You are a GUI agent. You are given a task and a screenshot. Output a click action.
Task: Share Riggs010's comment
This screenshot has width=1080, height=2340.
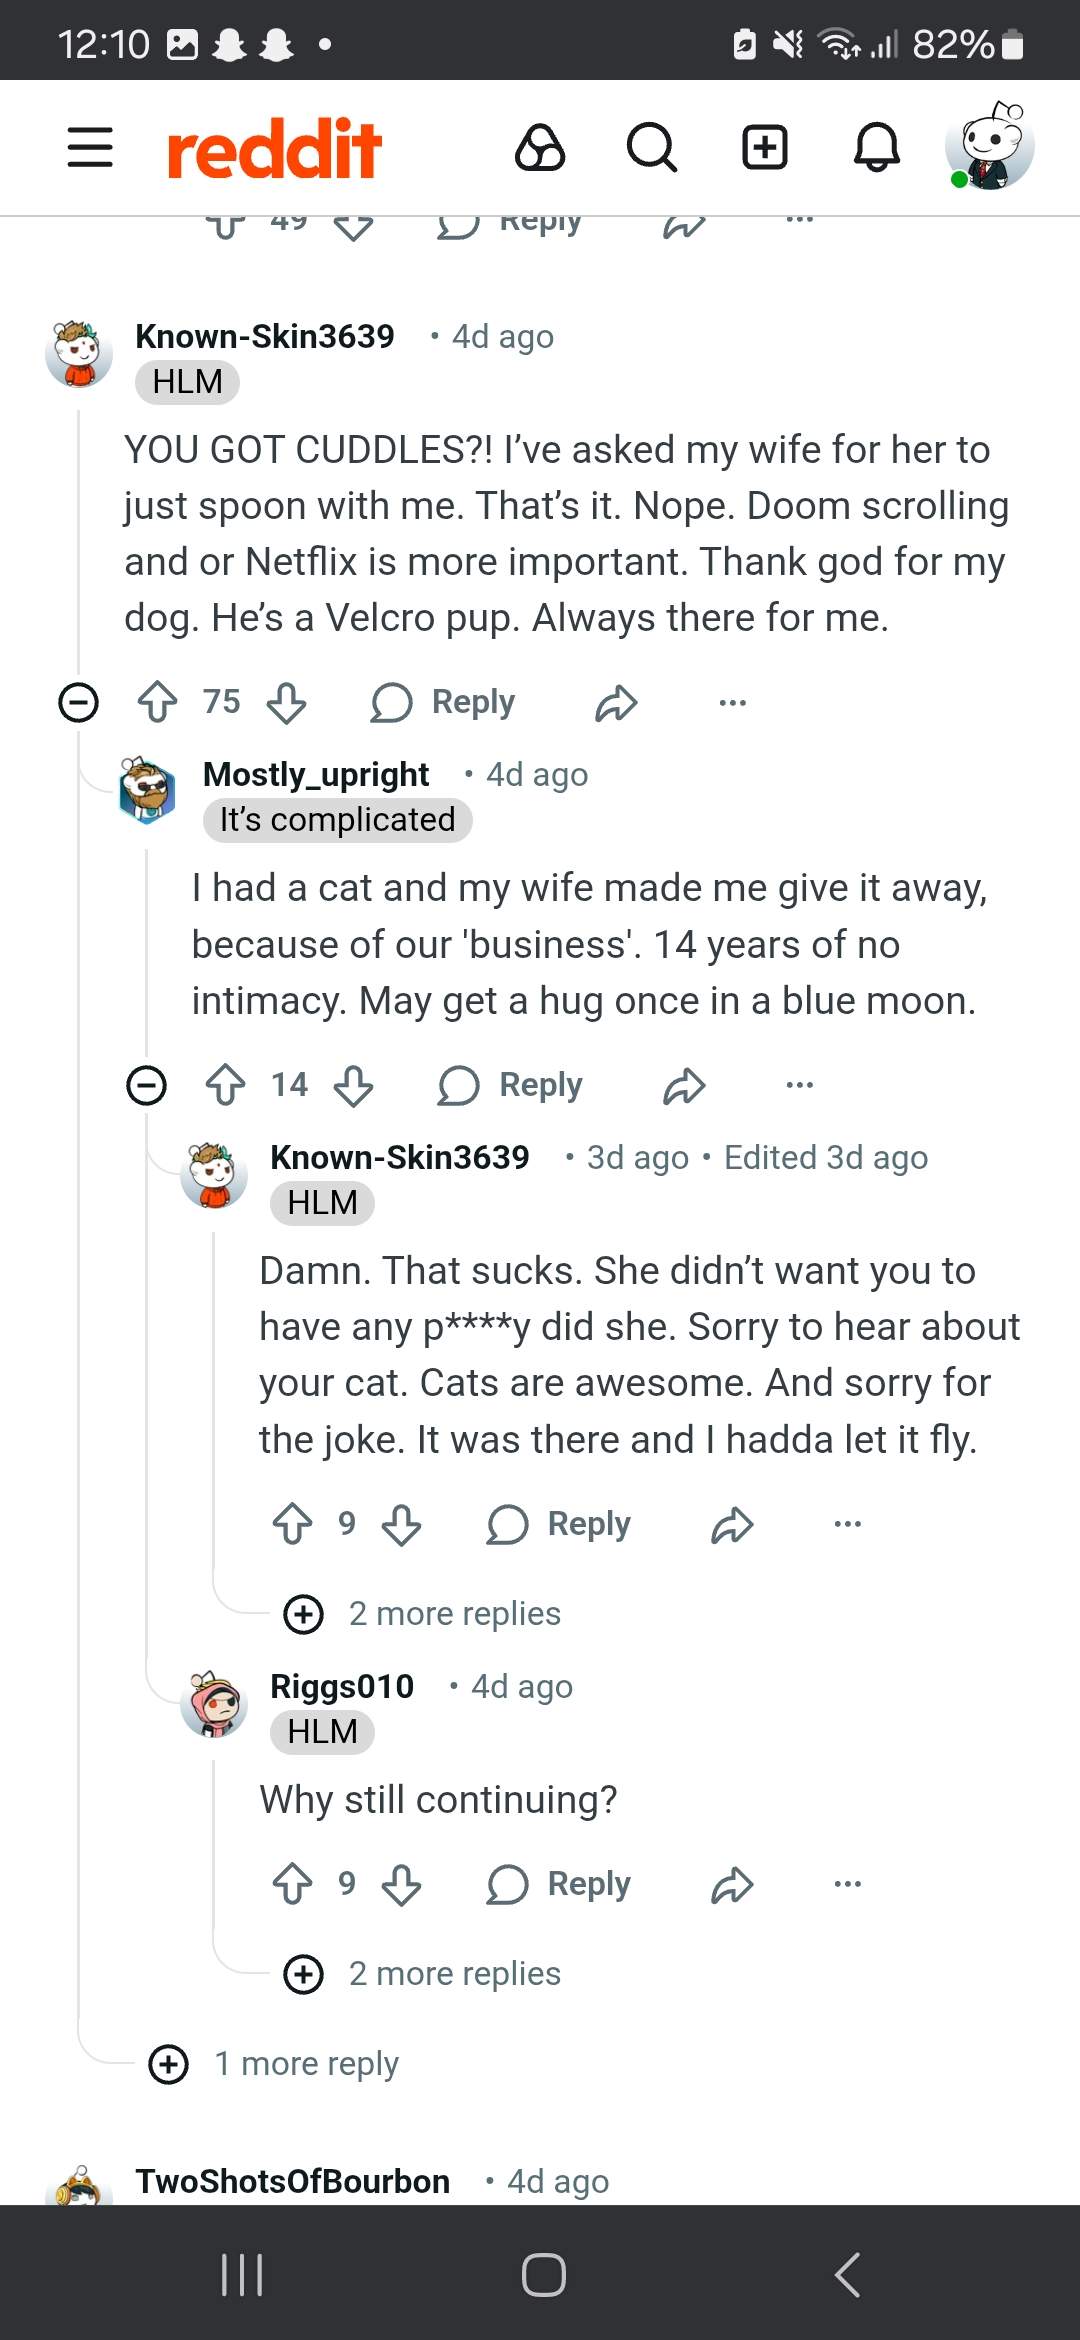(x=735, y=1884)
